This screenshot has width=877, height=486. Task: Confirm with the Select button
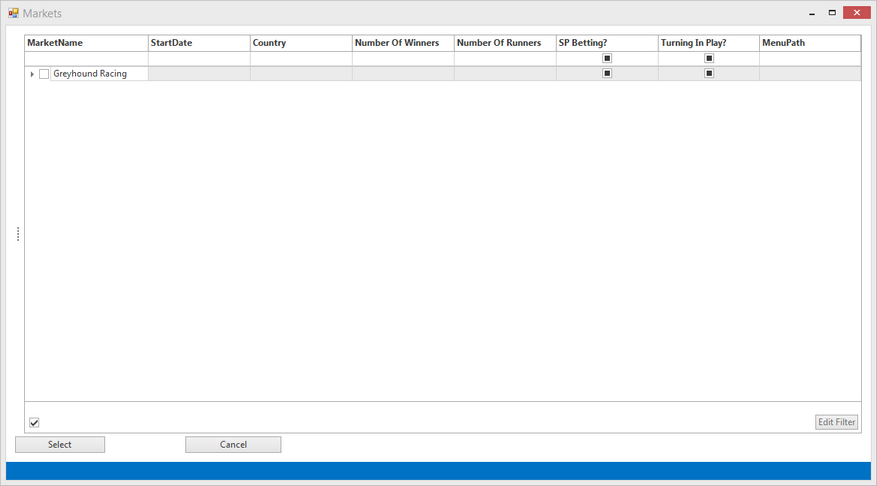coord(60,445)
